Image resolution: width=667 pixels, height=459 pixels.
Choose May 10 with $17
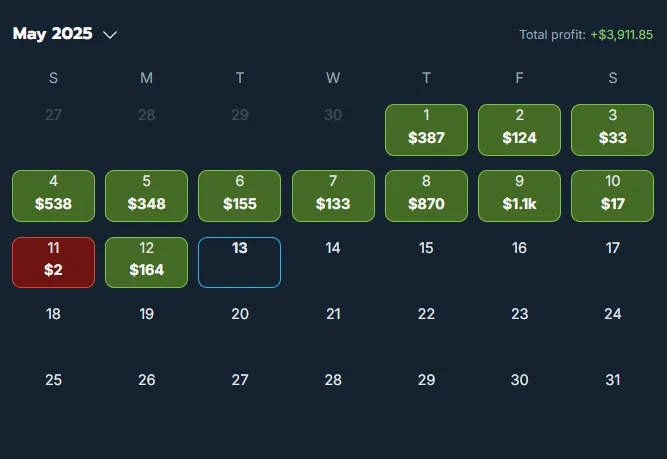coord(613,196)
